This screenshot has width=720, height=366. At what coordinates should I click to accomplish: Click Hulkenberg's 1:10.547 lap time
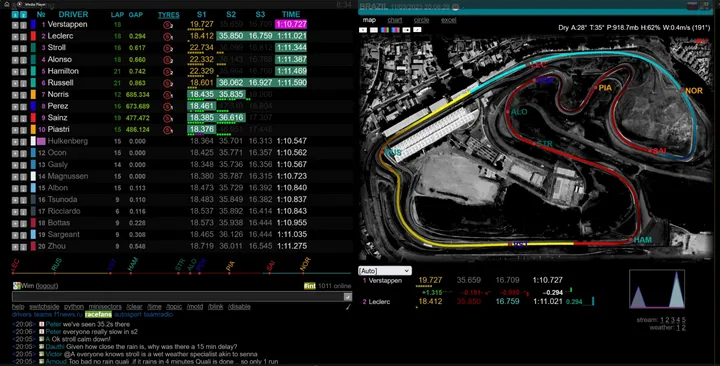[292, 141]
